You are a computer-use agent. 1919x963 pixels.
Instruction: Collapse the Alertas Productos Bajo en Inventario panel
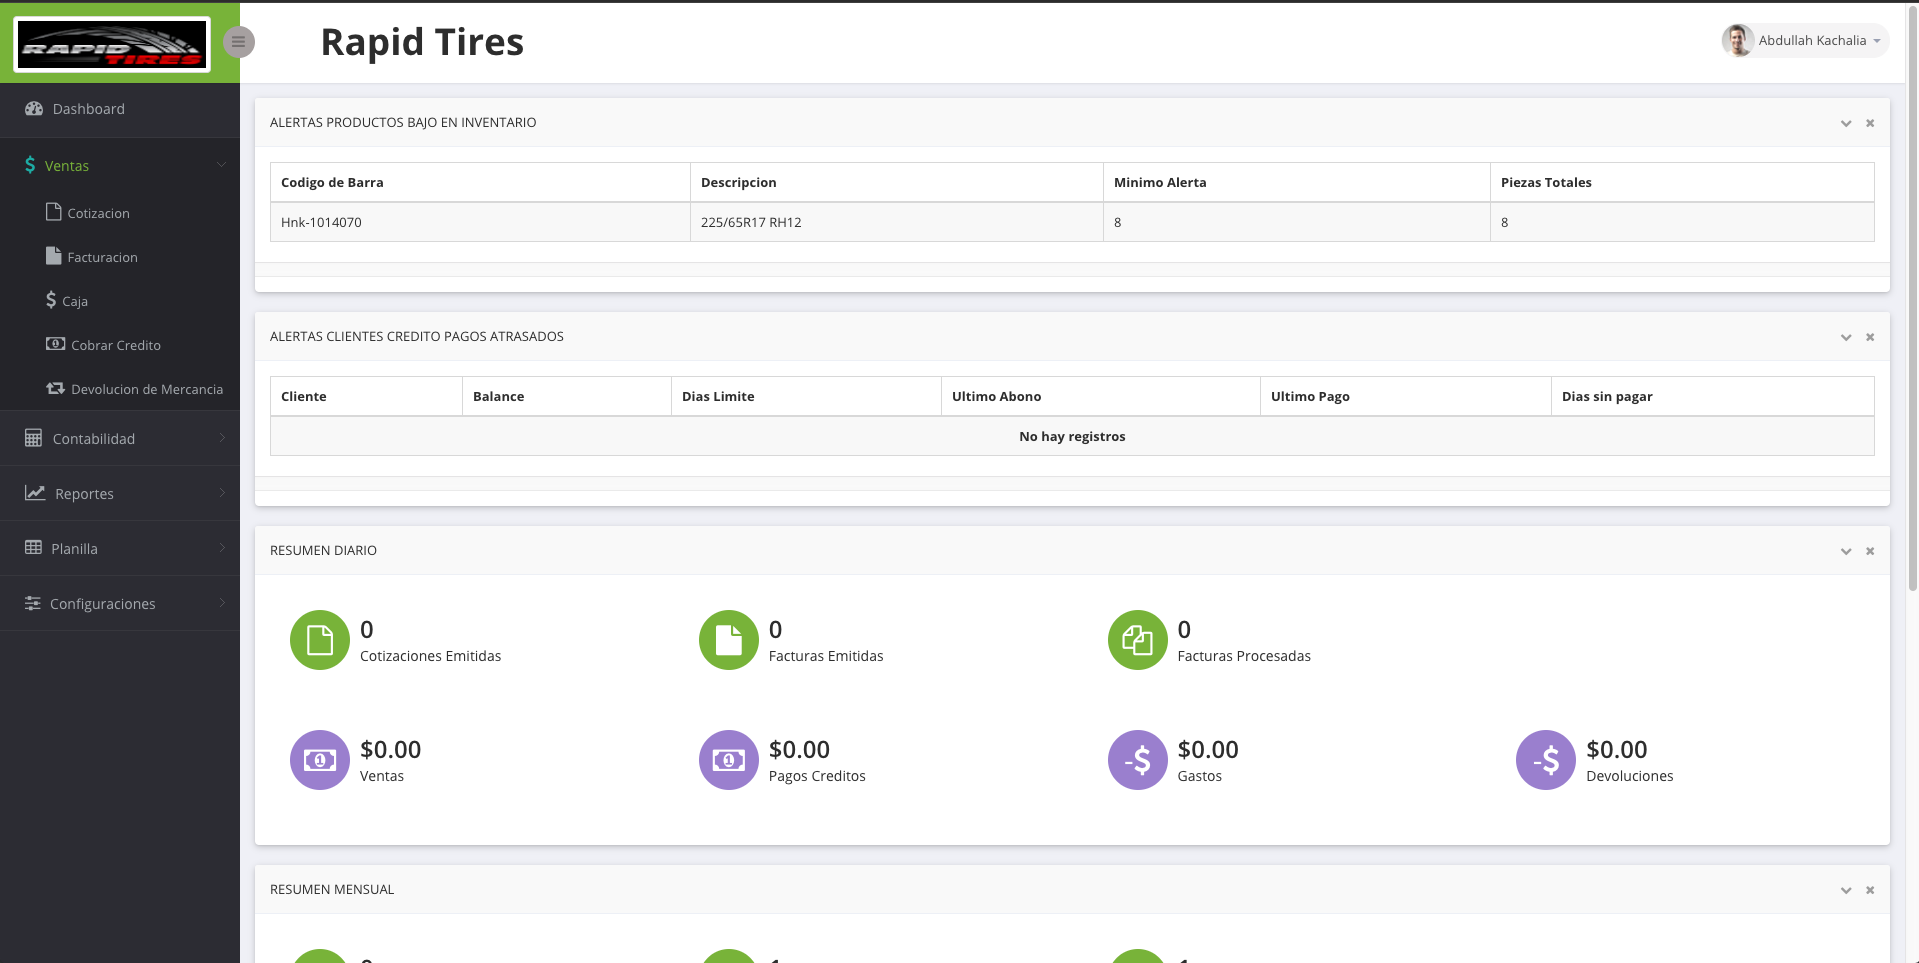click(x=1846, y=123)
